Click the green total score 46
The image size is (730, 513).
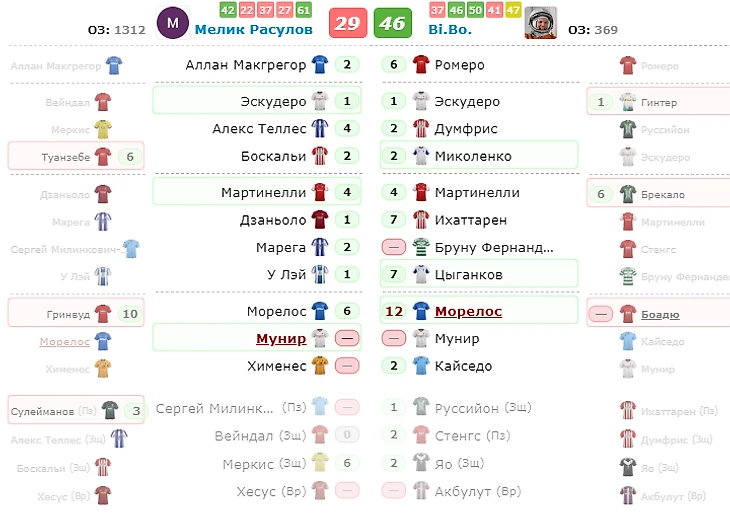[391, 23]
